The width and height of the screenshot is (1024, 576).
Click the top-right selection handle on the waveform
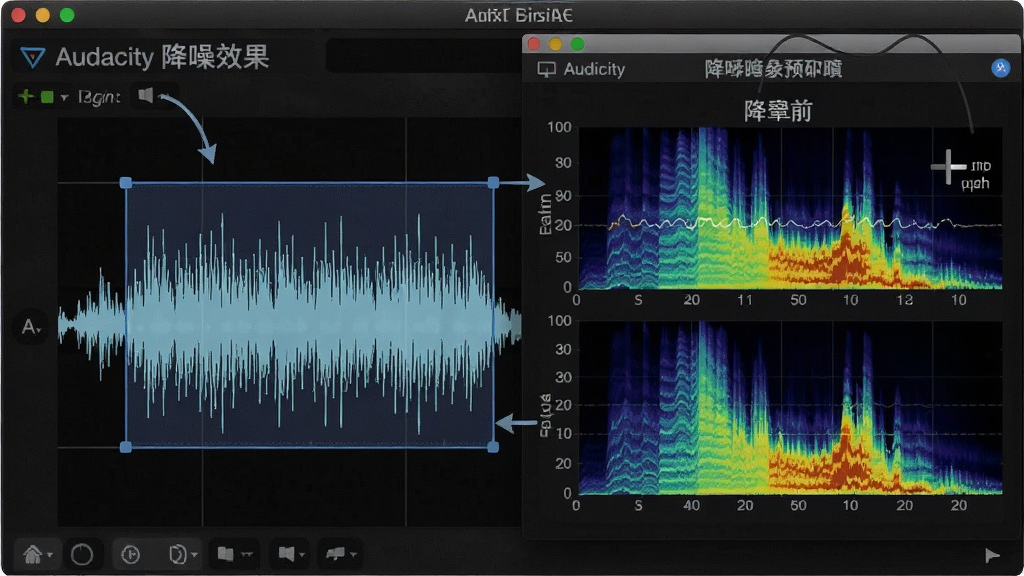coord(494,183)
